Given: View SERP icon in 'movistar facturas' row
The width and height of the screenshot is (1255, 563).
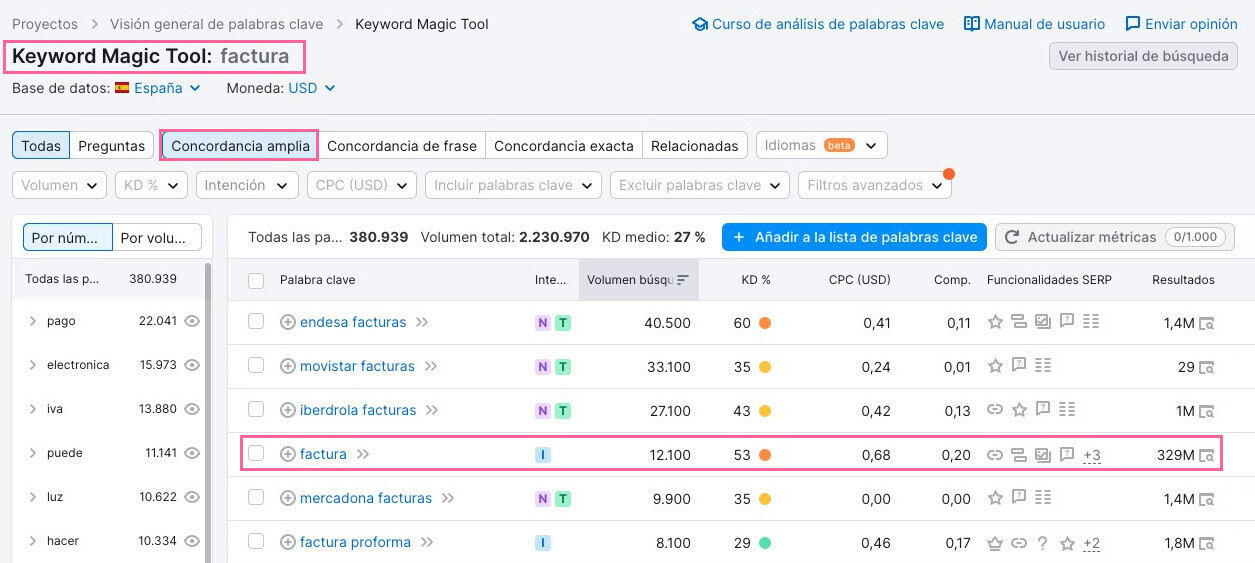Looking at the screenshot, I should pyautogui.click(x=1206, y=367).
